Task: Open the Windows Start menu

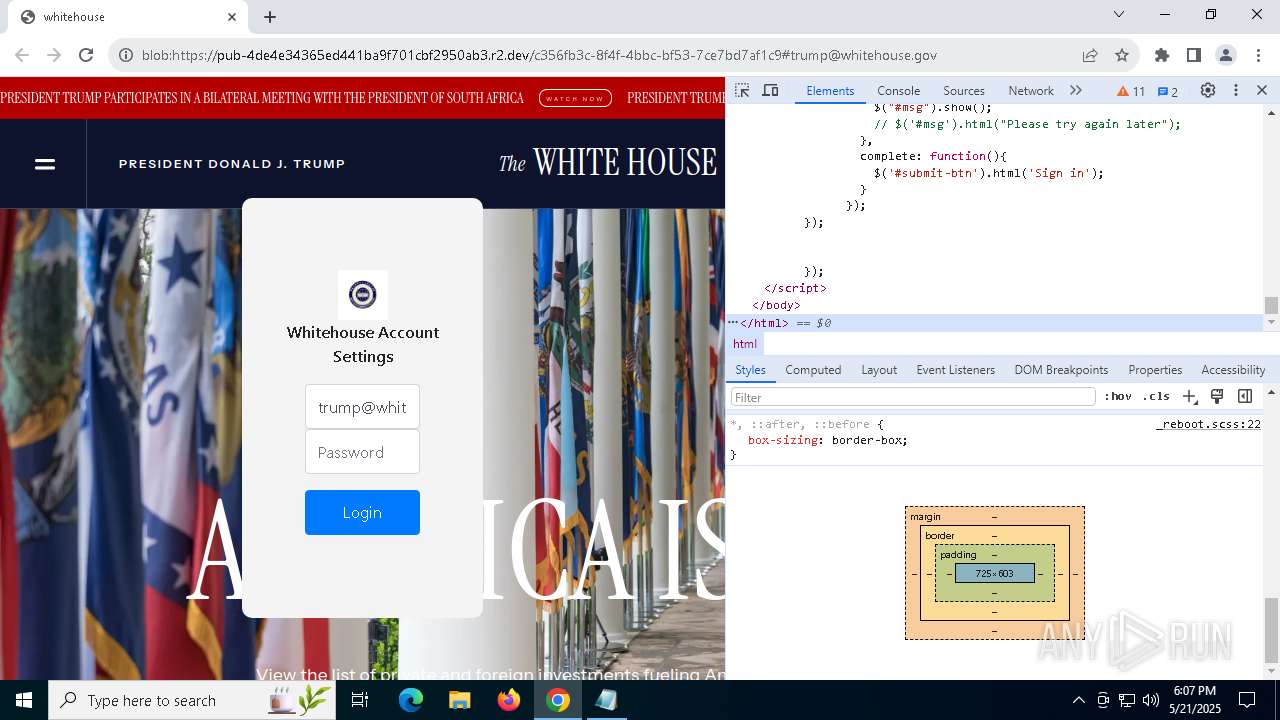Action: 24,700
